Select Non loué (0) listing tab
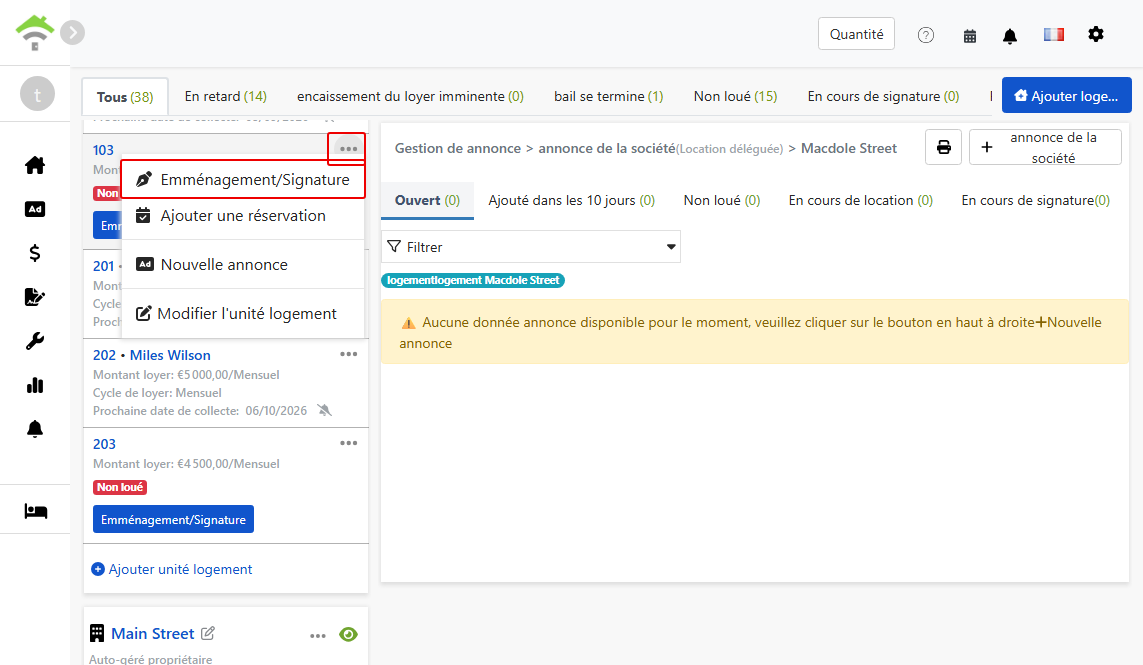Screen dimensions: 1143x665 722,201
